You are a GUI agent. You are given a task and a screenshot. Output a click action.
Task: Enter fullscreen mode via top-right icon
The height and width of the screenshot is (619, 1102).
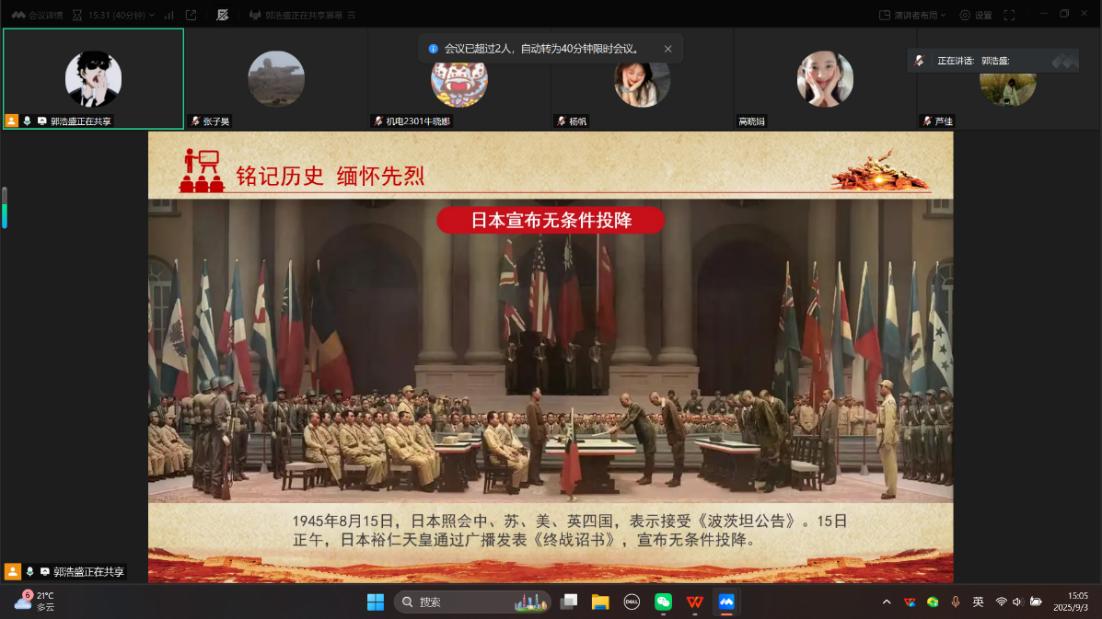(1009, 15)
